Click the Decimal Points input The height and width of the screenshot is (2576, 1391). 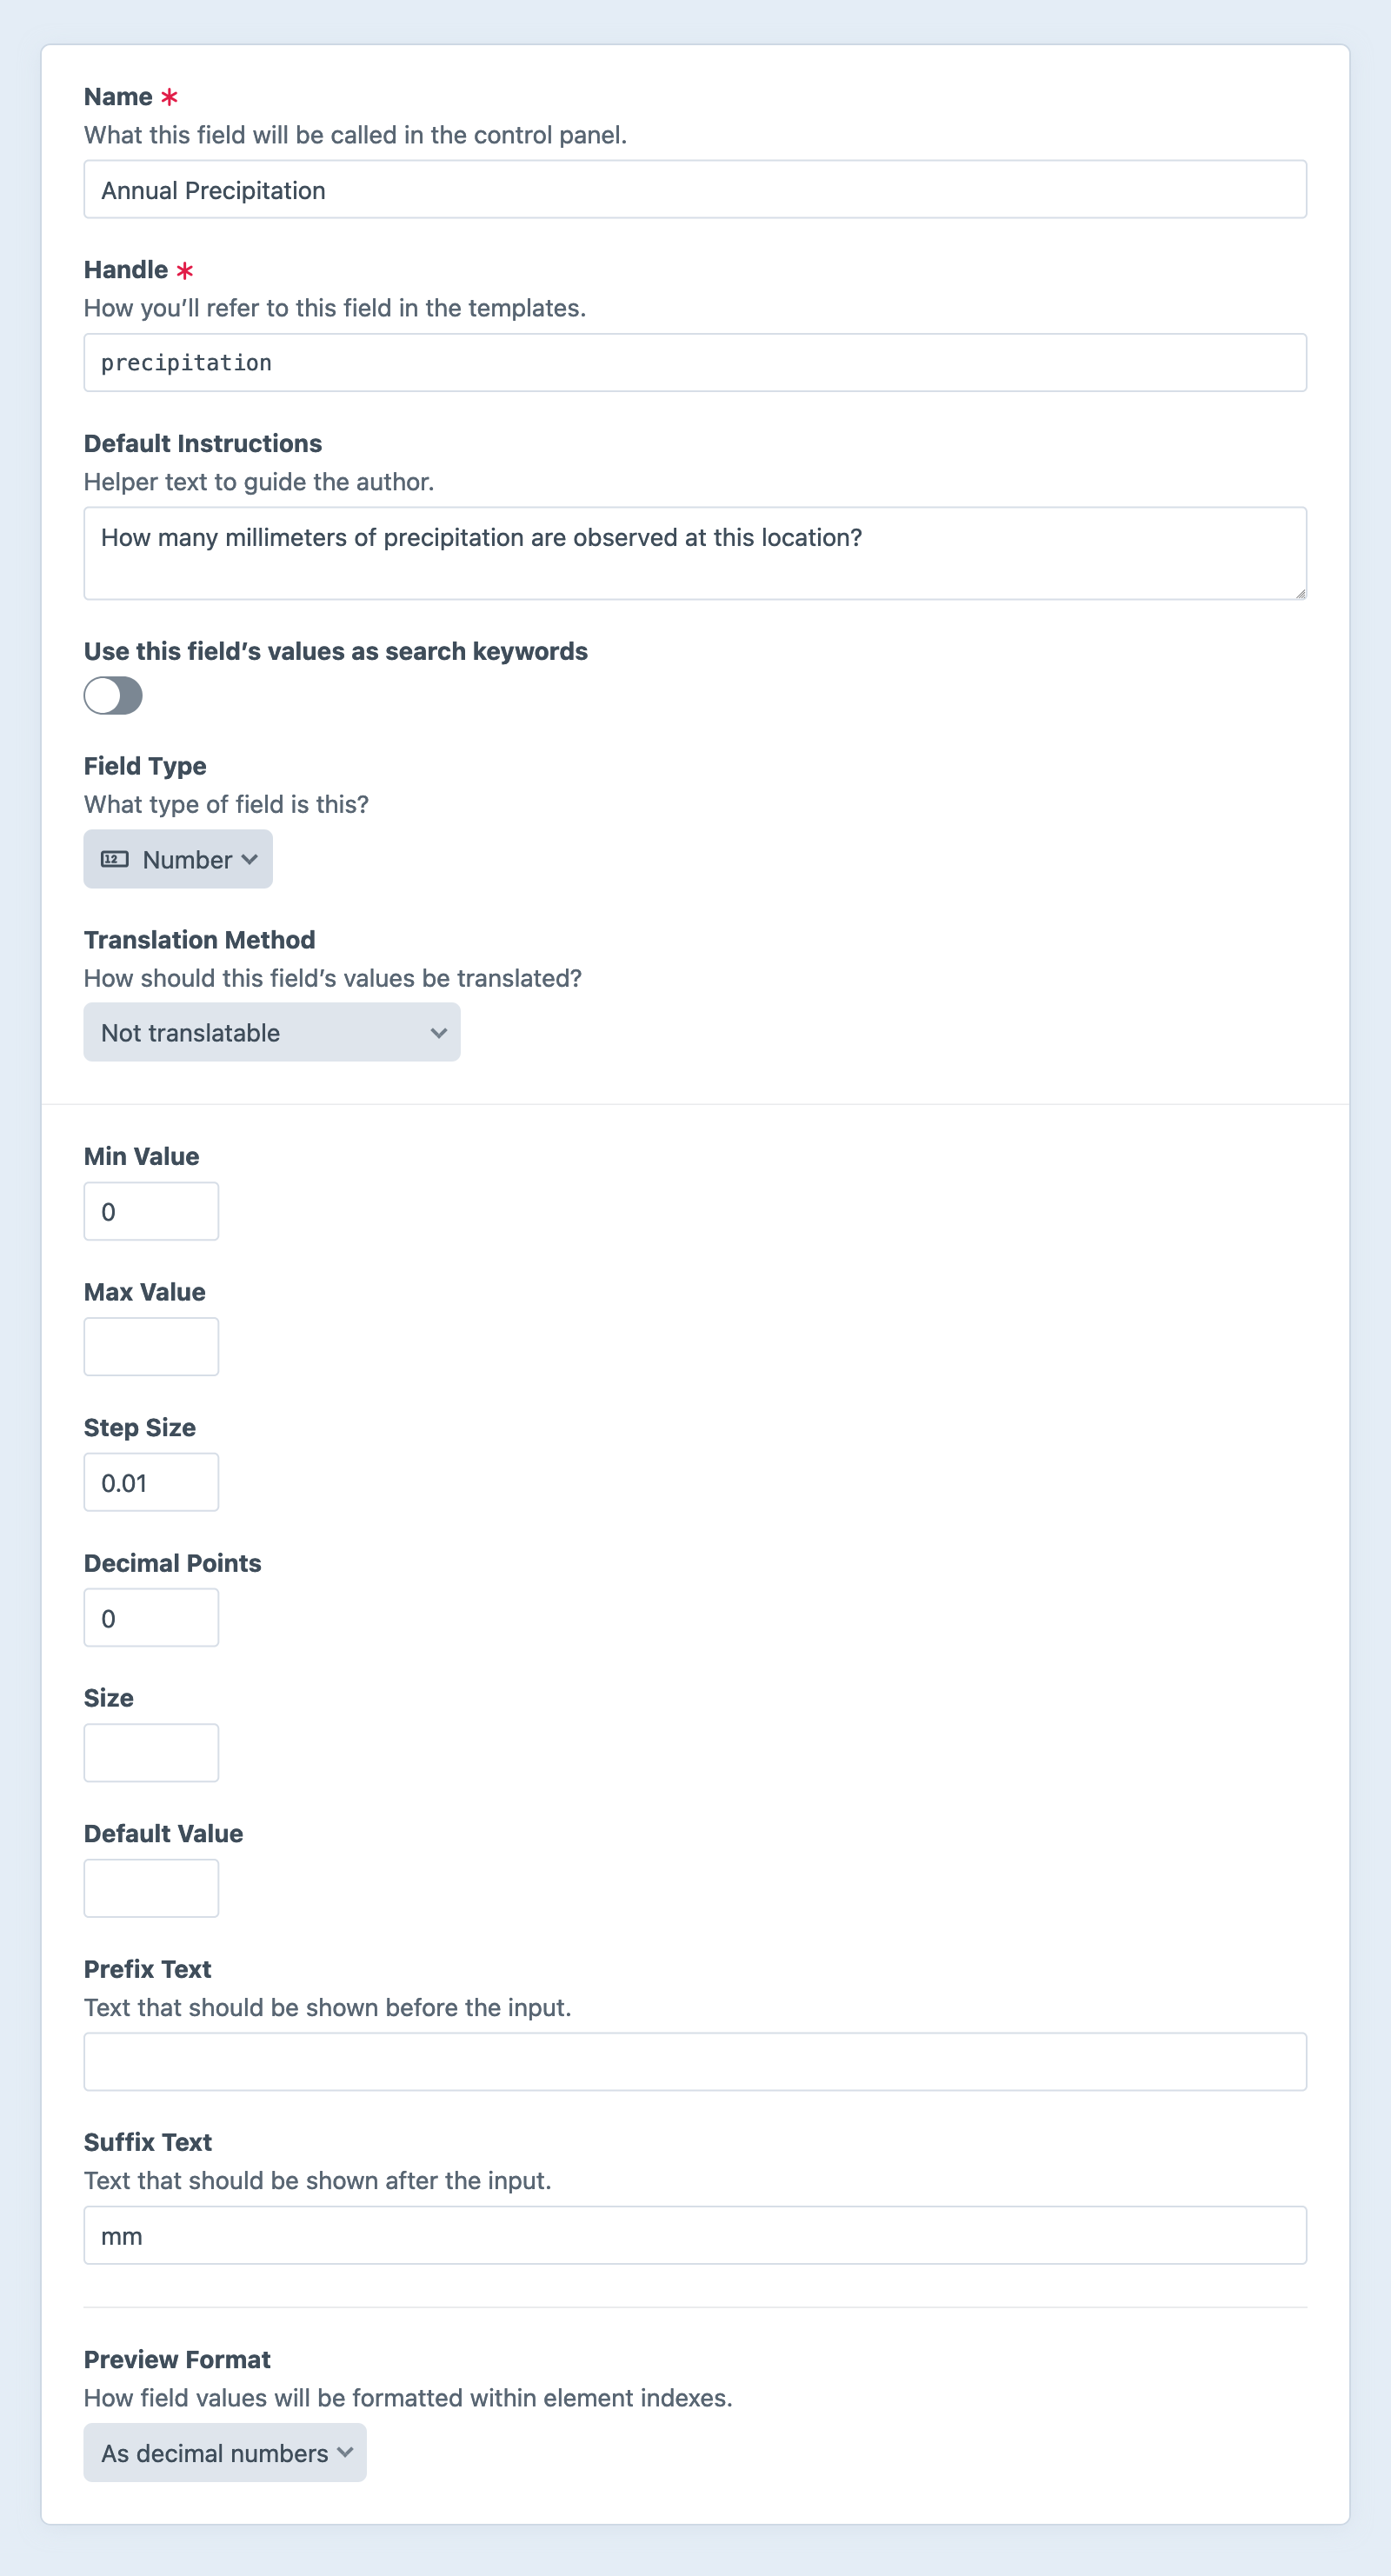(151, 1616)
